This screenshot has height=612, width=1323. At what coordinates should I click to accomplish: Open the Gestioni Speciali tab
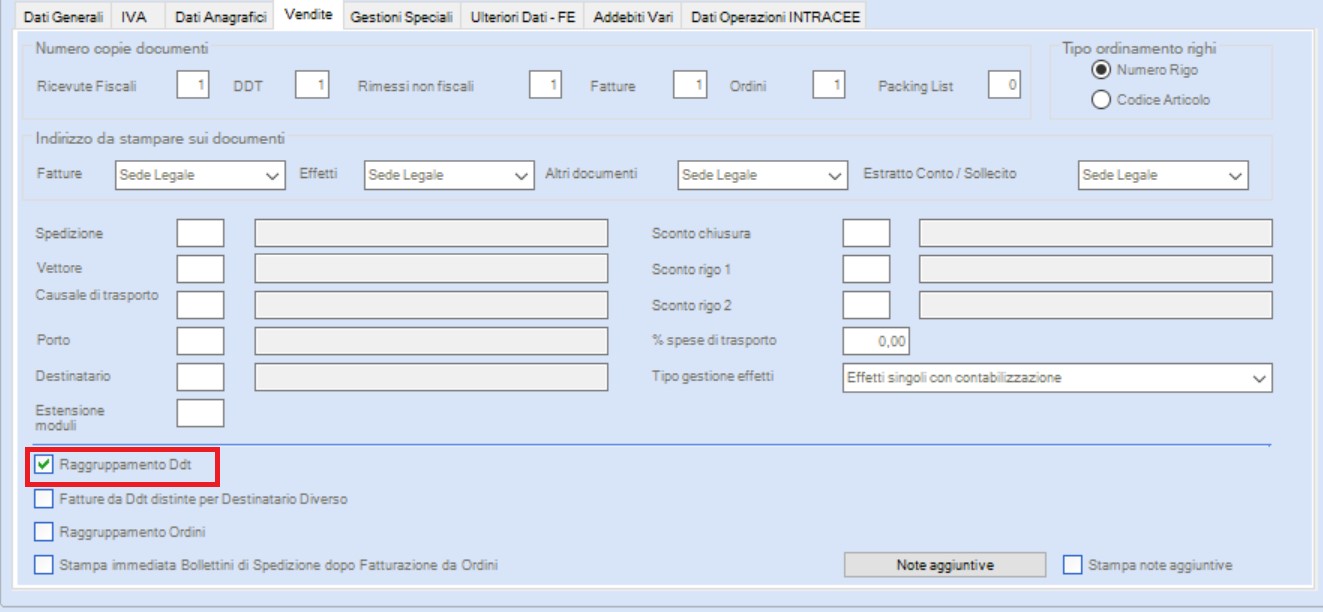coord(401,16)
